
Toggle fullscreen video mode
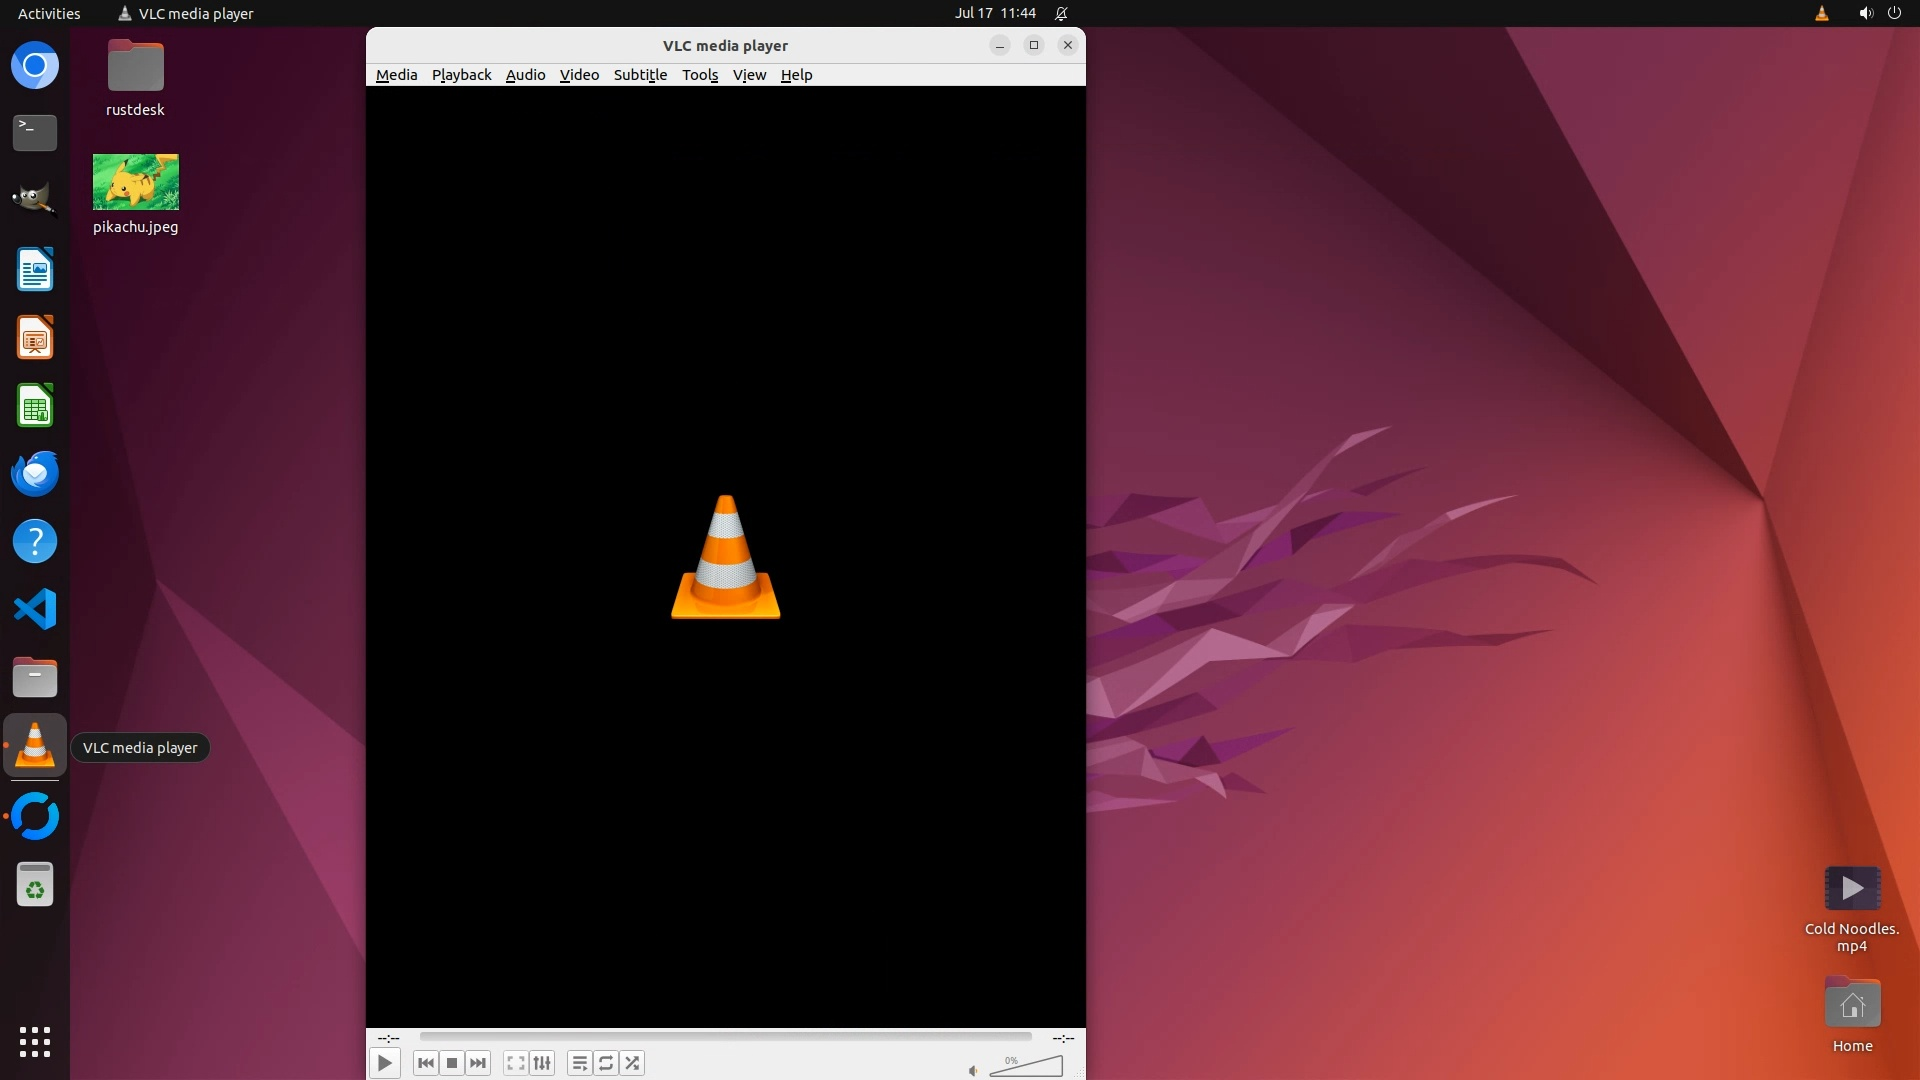coord(515,1063)
